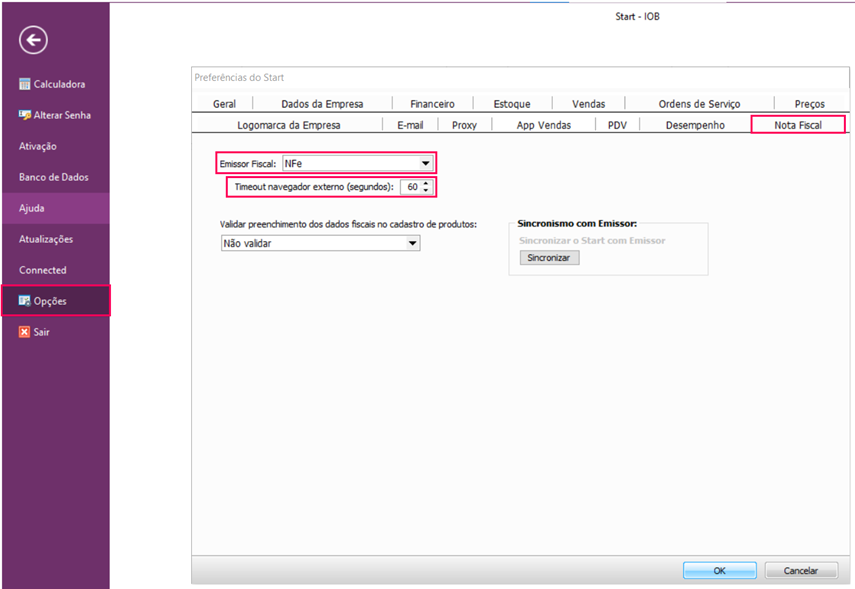Click the timeout seconds input field
Viewport: 855px width, 589px height.
411,187
